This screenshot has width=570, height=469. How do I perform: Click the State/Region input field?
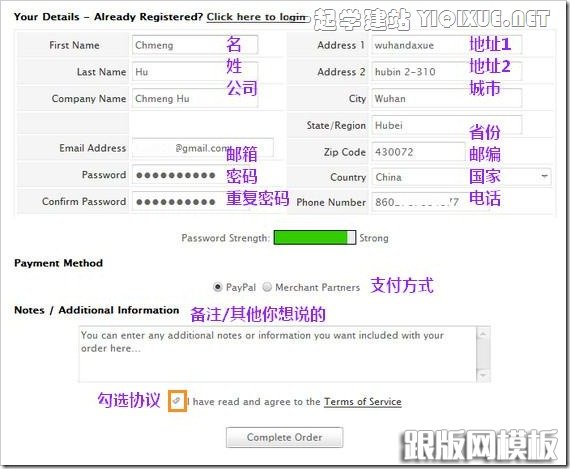click(x=447, y=125)
